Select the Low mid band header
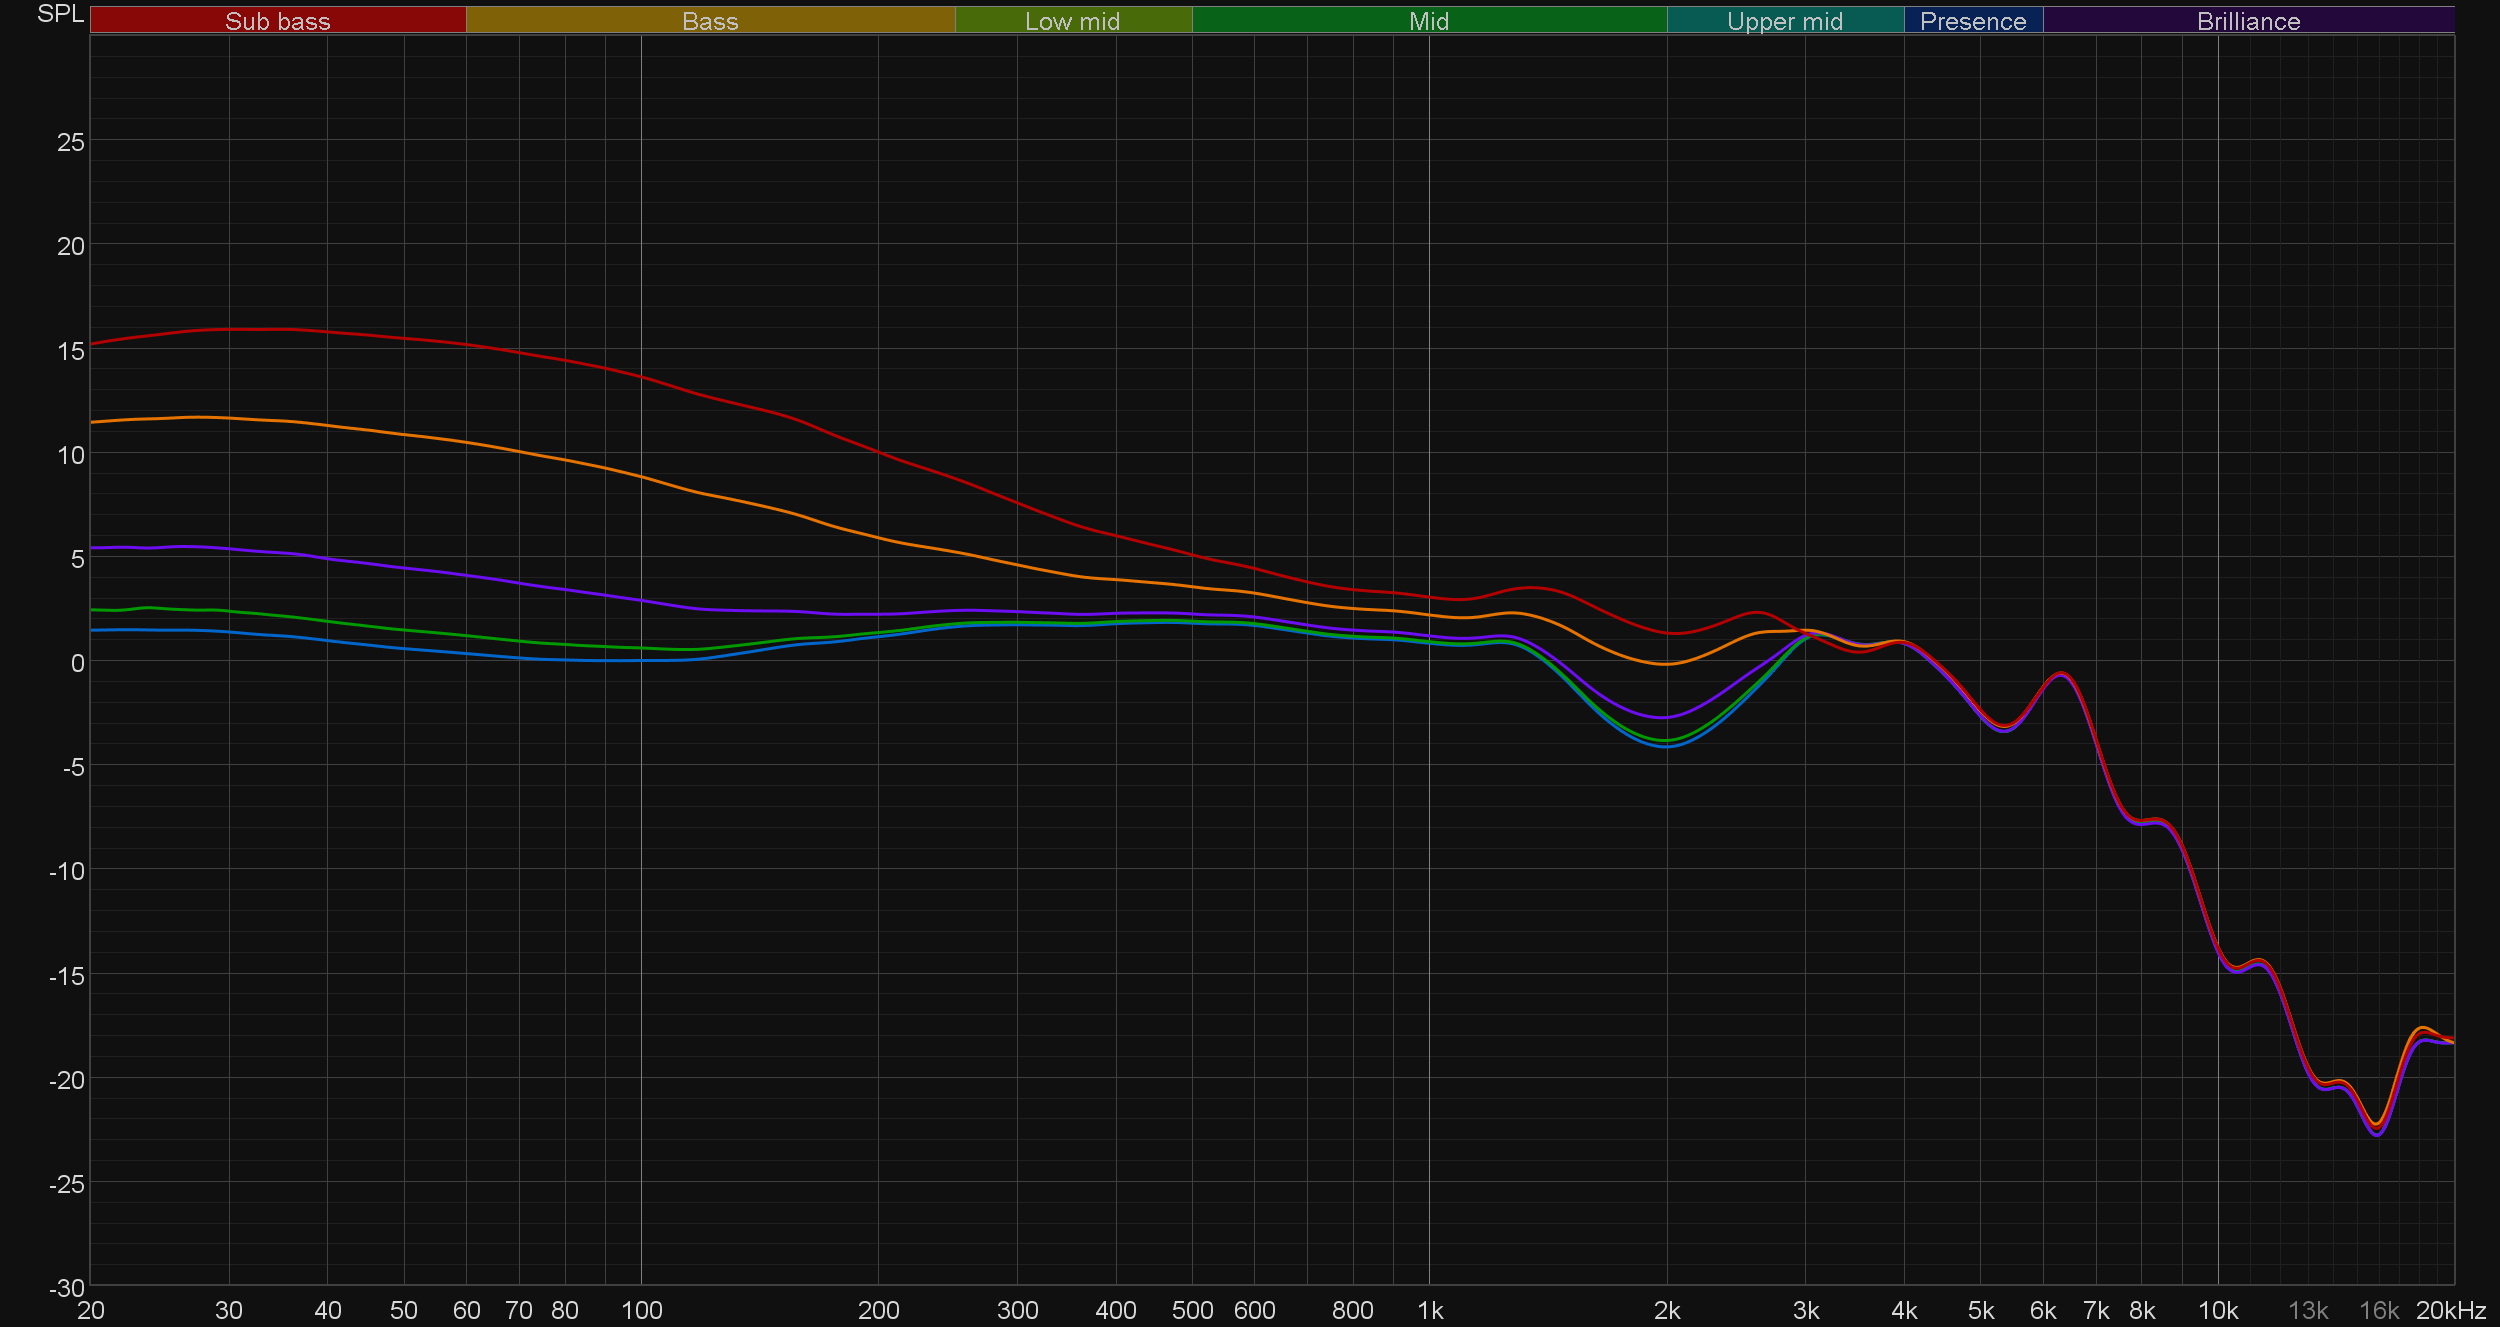 tap(1072, 21)
